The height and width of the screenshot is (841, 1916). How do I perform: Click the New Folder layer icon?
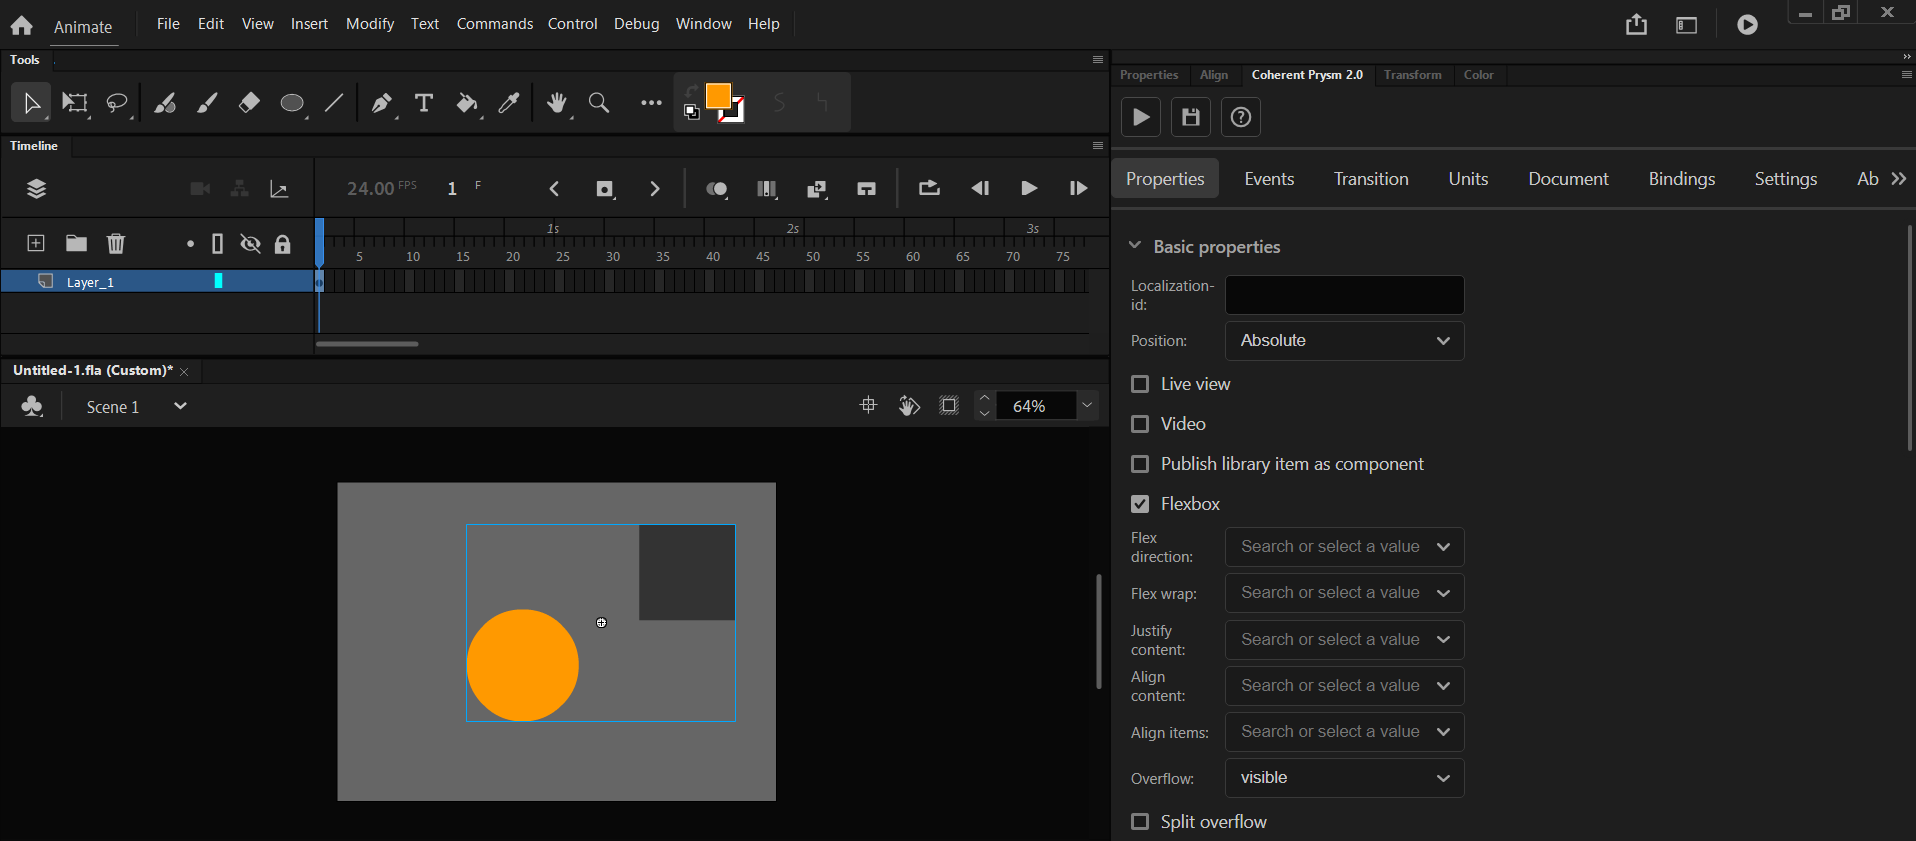[76, 243]
